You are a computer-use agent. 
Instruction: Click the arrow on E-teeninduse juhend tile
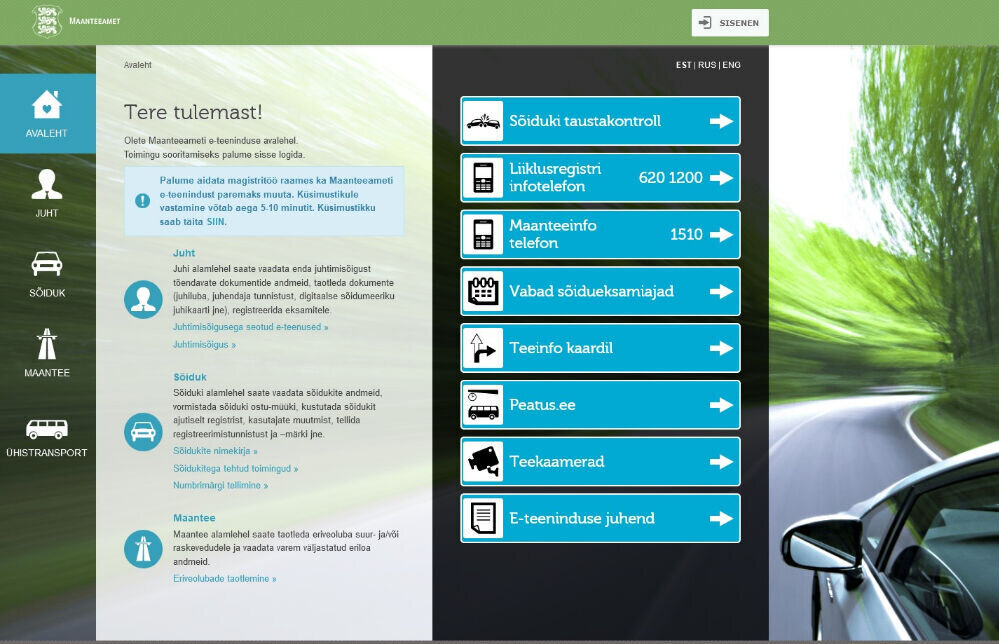click(x=721, y=518)
